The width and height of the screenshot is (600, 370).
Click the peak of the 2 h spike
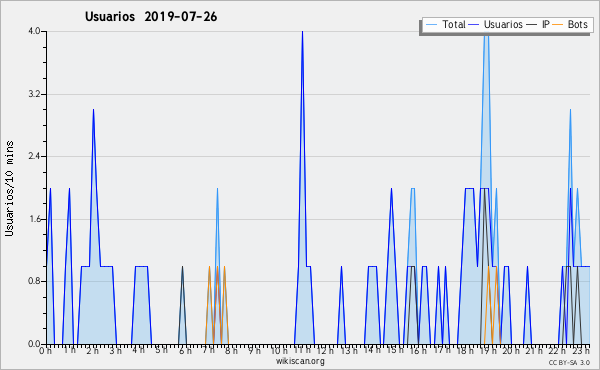click(x=93, y=110)
